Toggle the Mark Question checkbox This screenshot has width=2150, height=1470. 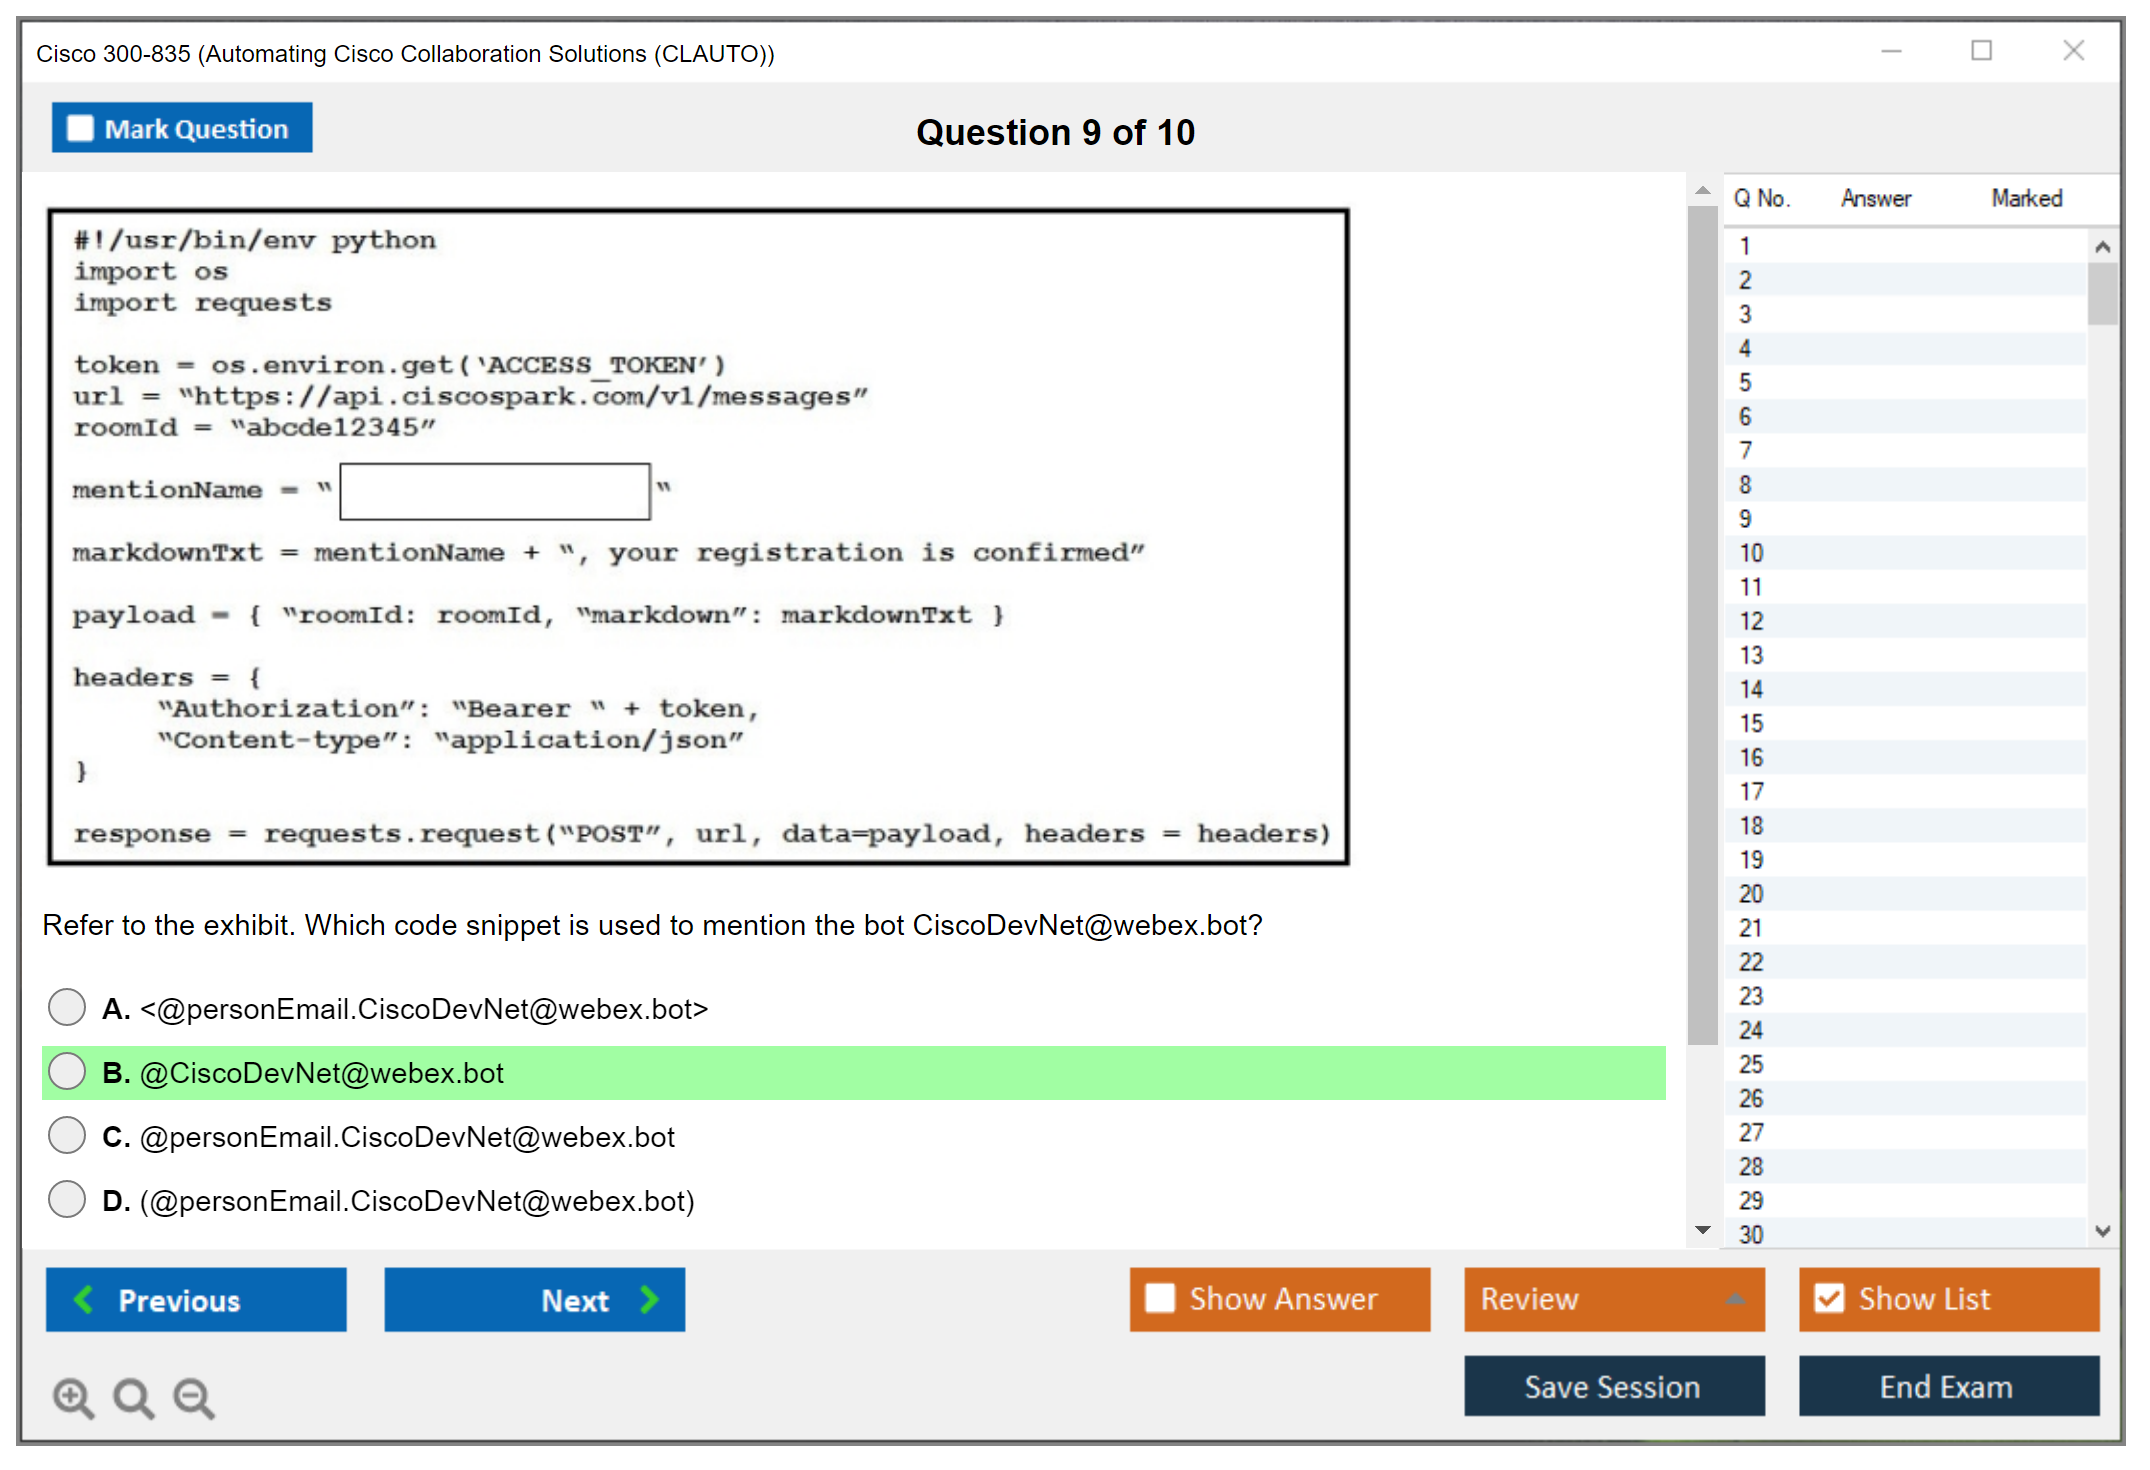tap(80, 128)
